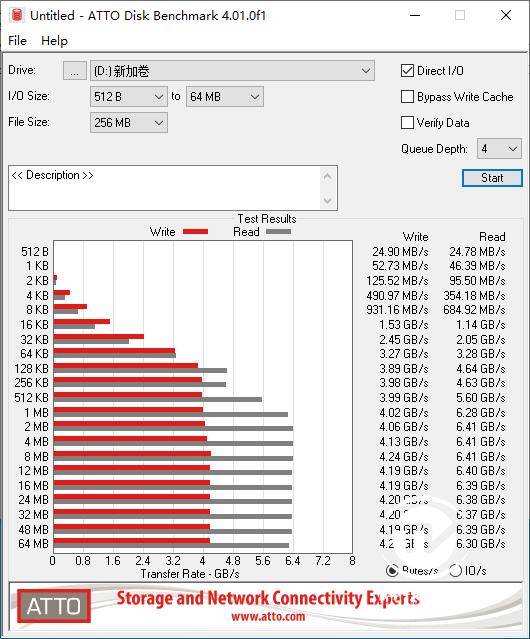Image resolution: width=530 pixels, height=639 pixels.
Task: Click the browse drive '...' button
Action: click(75, 71)
